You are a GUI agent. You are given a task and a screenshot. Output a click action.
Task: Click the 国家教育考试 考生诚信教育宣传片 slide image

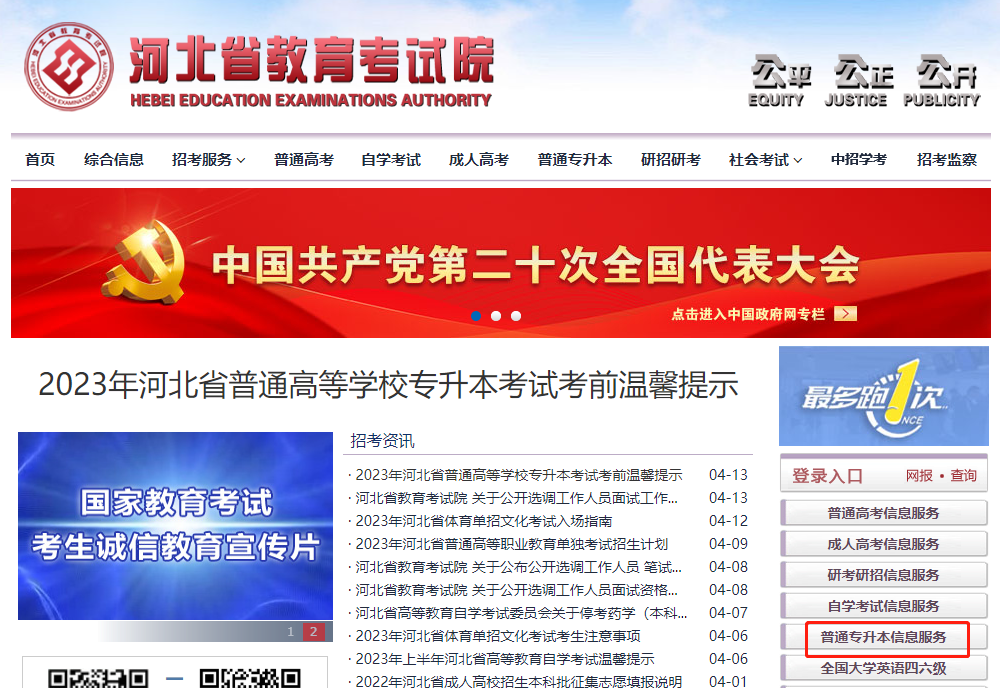[x=175, y=526]
